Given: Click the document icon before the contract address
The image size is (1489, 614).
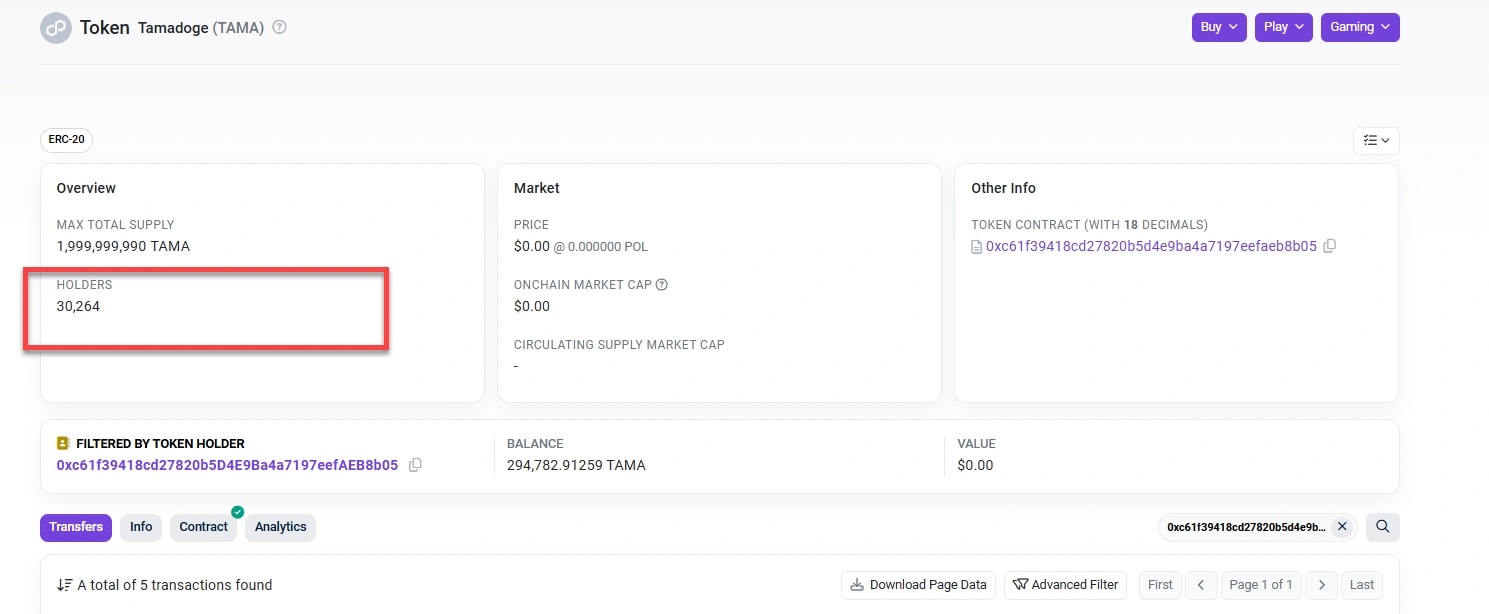Looking at the screenshot, I should [x=976, y=245].
